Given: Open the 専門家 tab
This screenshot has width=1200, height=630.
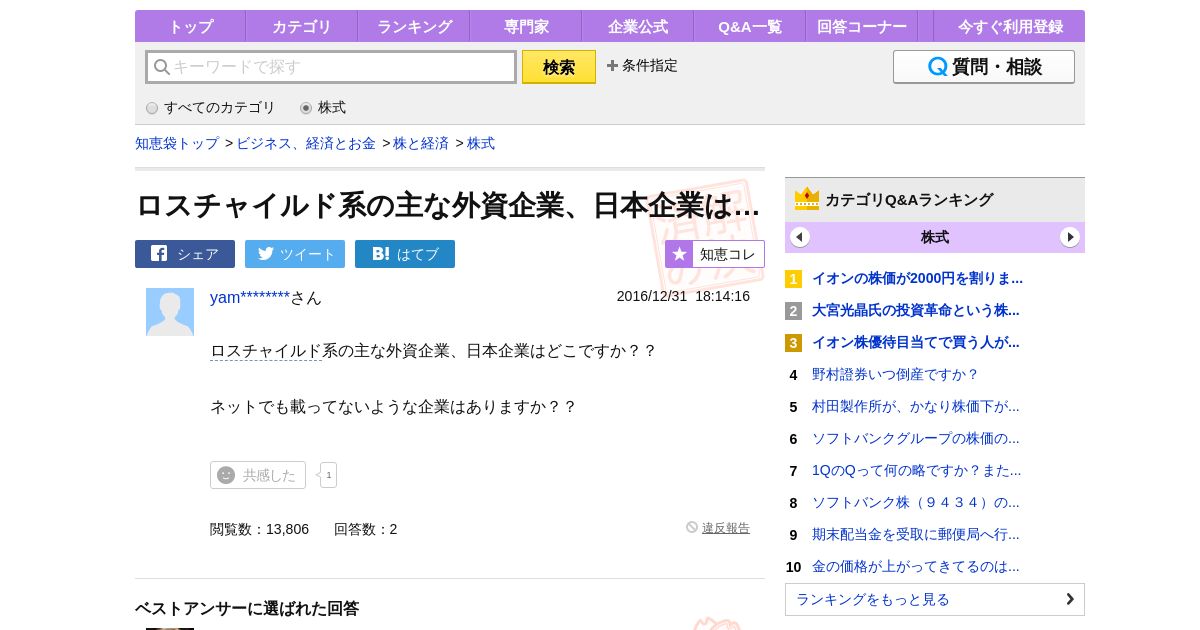Looking at the screenshot, I should click(x=526, y=27).
